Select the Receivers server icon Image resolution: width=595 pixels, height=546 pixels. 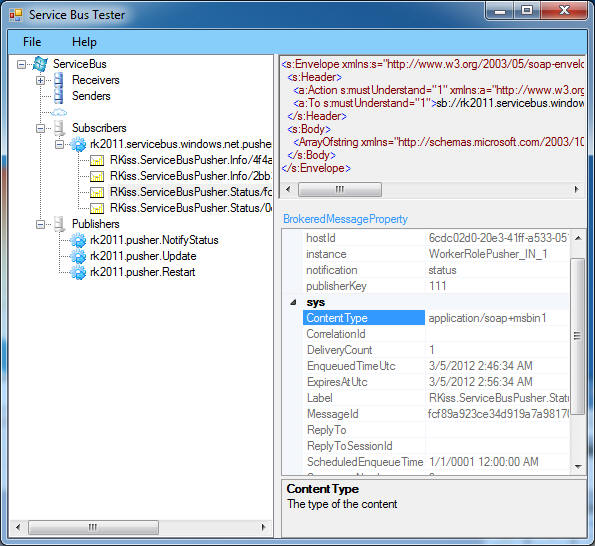coord(59,80)
